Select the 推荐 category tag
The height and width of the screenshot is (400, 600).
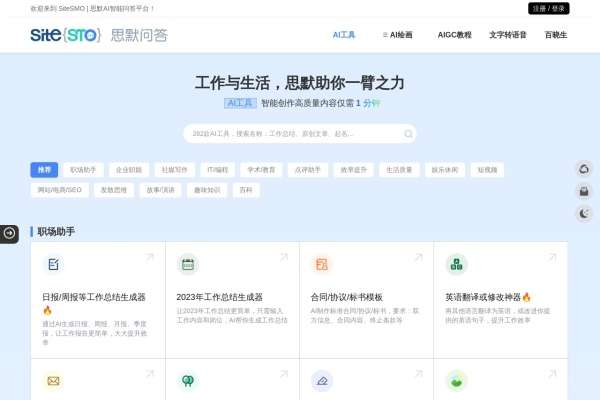pos(44,170)
